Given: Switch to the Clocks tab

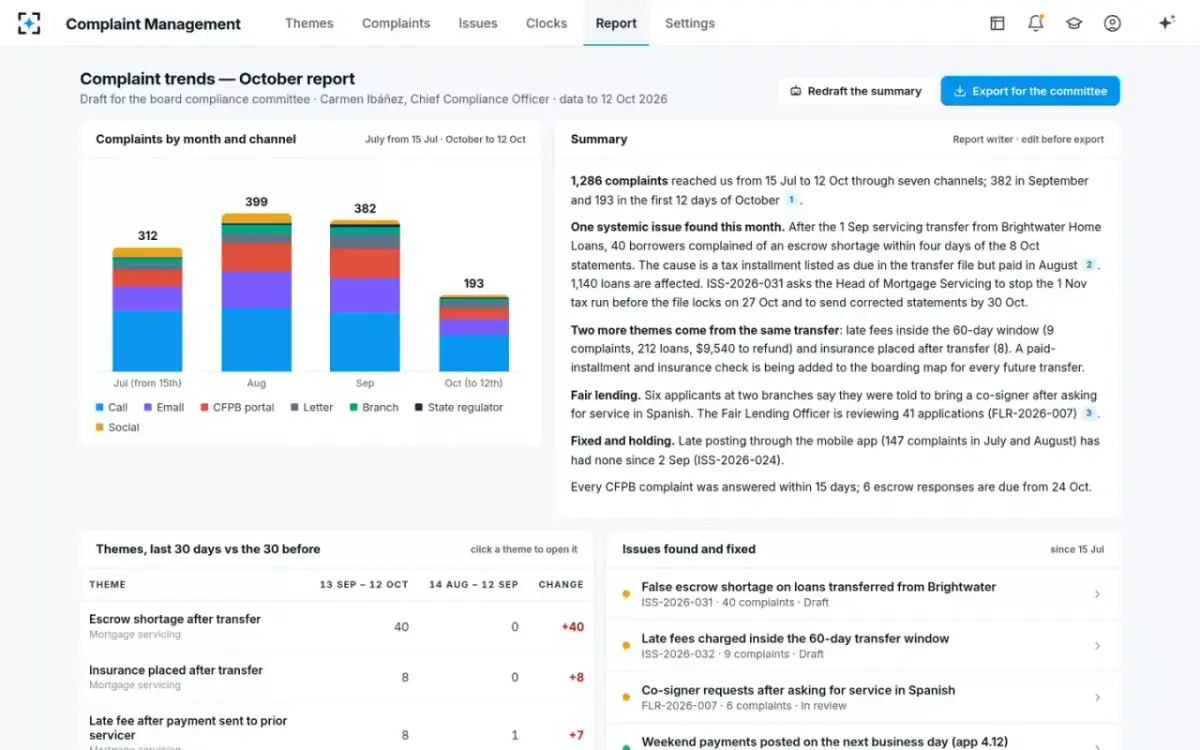Looking at the screenshot, I should [x=546, y=23].
